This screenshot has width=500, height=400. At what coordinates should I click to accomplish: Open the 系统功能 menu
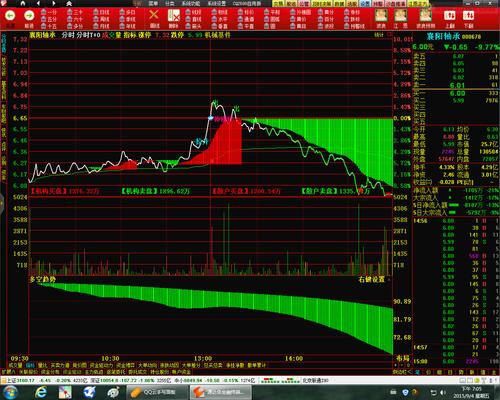coord(191,4)
